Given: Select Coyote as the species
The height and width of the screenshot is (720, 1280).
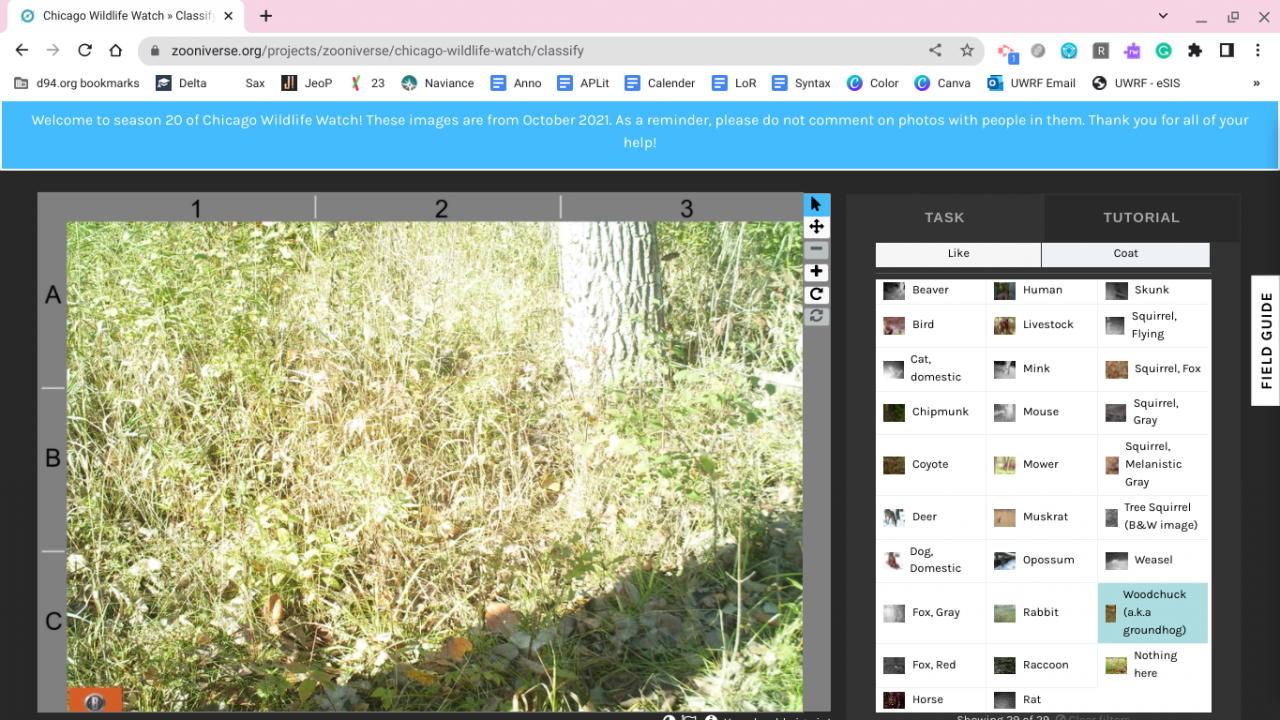Looking at the screenshot, I should point(931,465).
